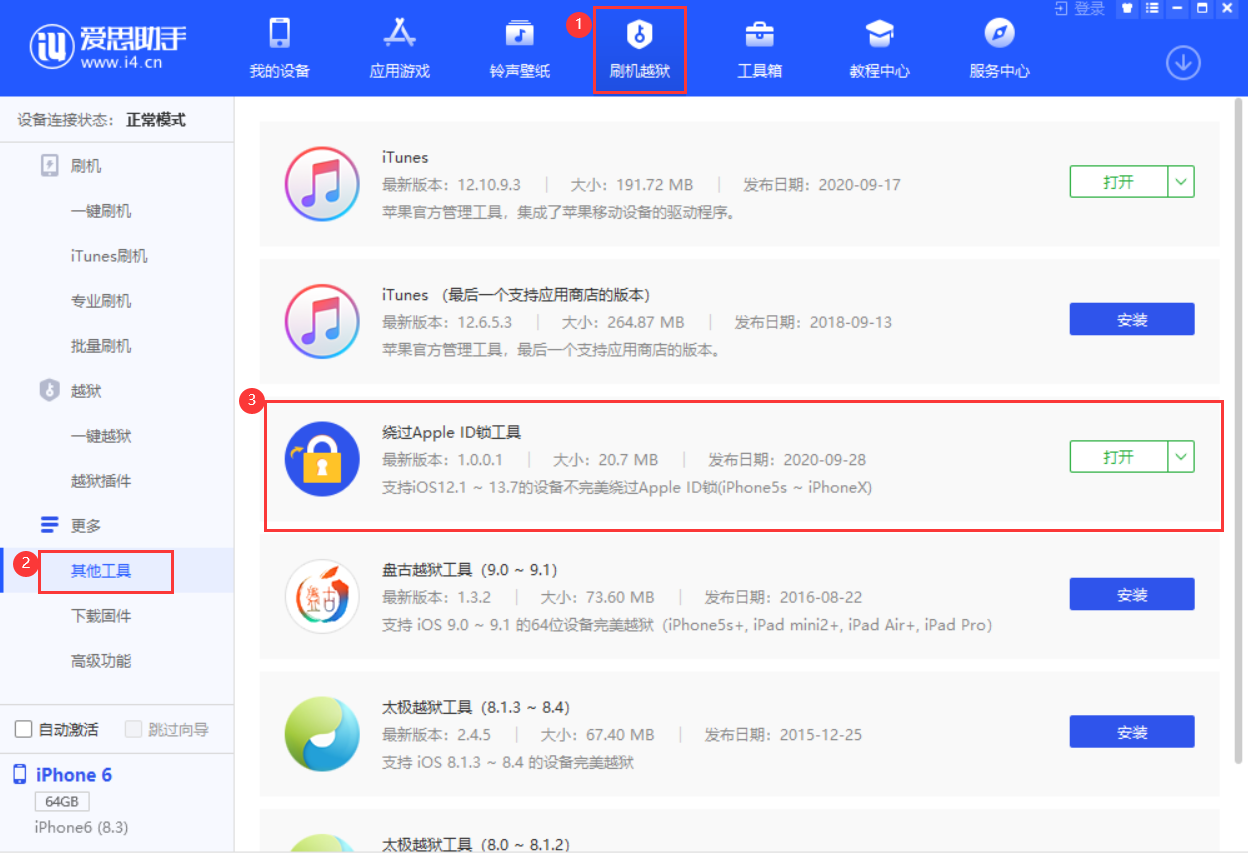Enable the 自动激活 checkbox

24,729
